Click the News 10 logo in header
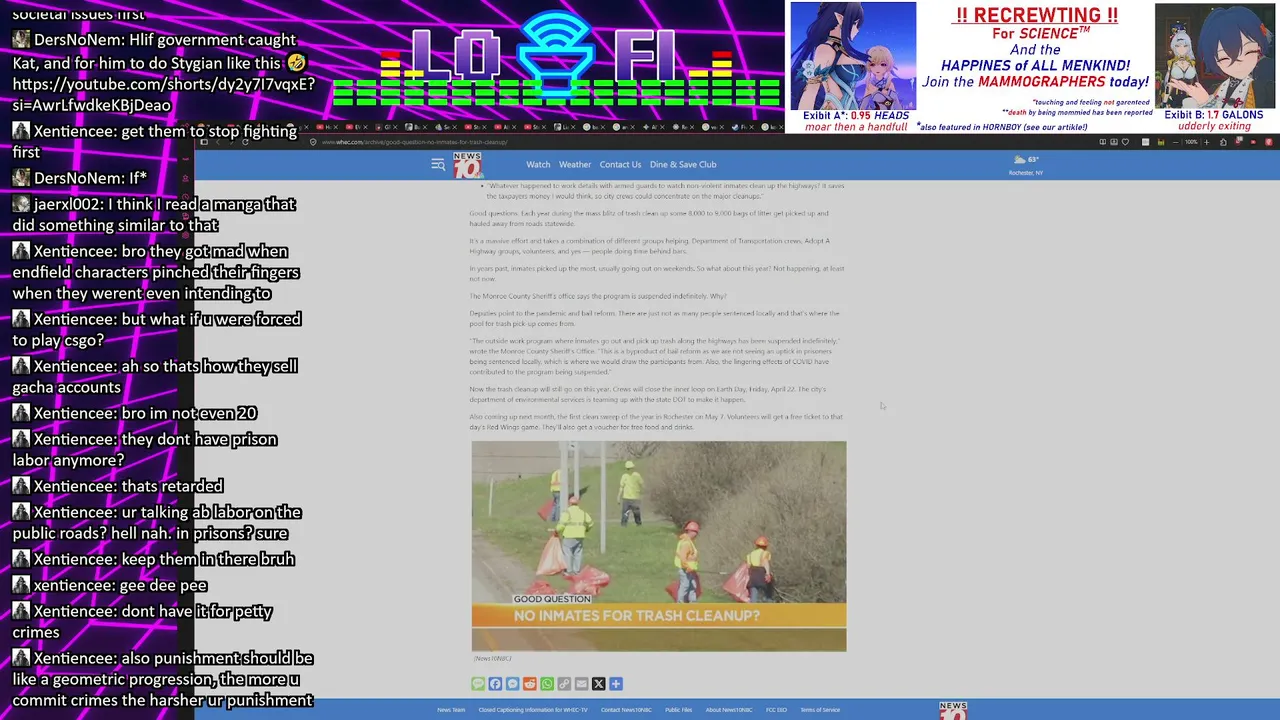The height and width of the screenshot is (720, 1280). [468, 165]
